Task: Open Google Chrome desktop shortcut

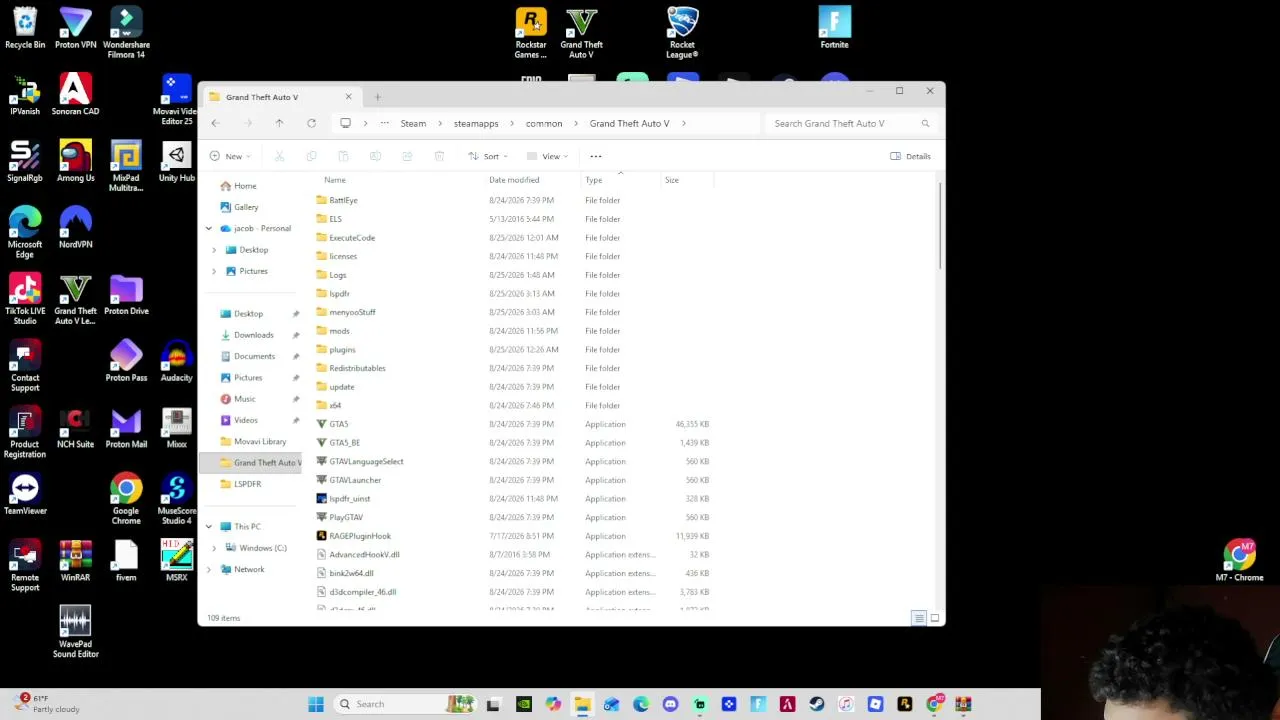Action: tap(126, 499)
